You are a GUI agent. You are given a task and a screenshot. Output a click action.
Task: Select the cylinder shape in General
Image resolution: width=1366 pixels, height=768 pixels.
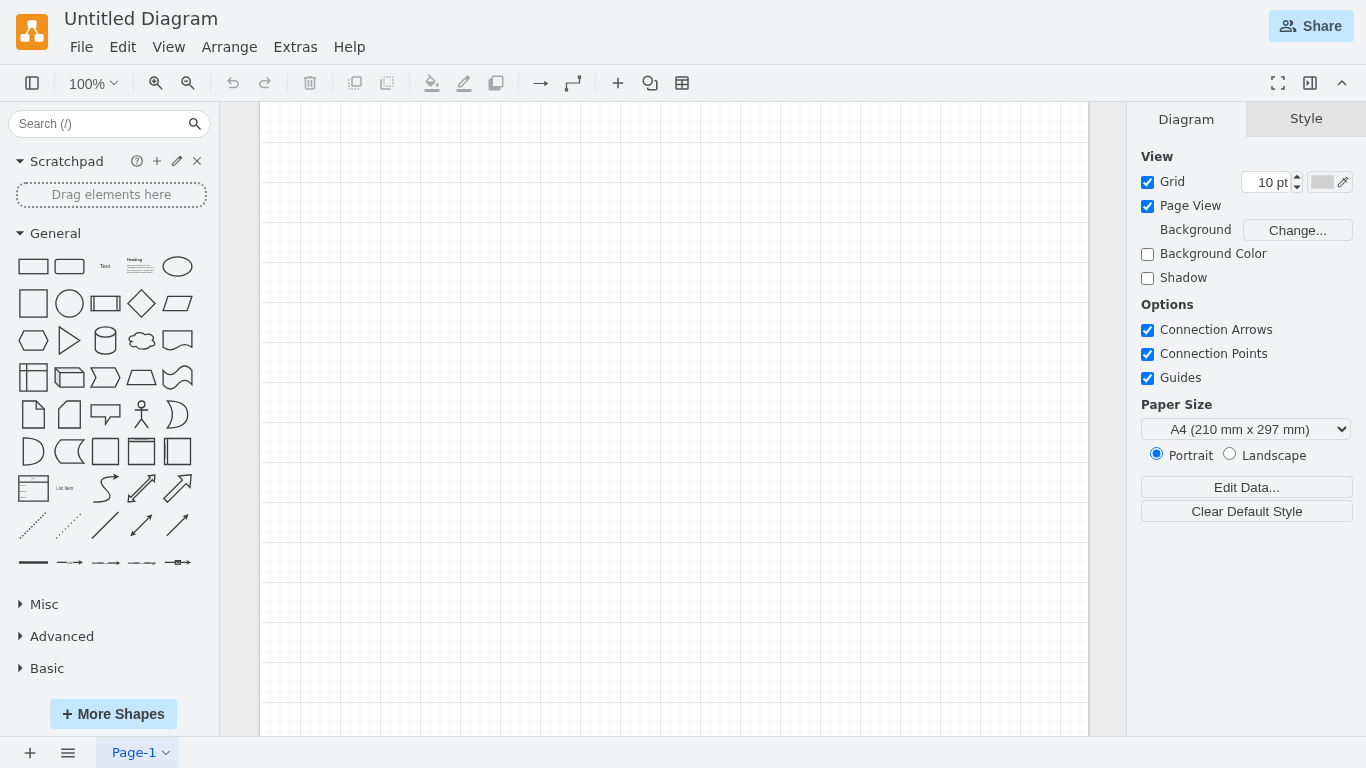click(105, 340)
